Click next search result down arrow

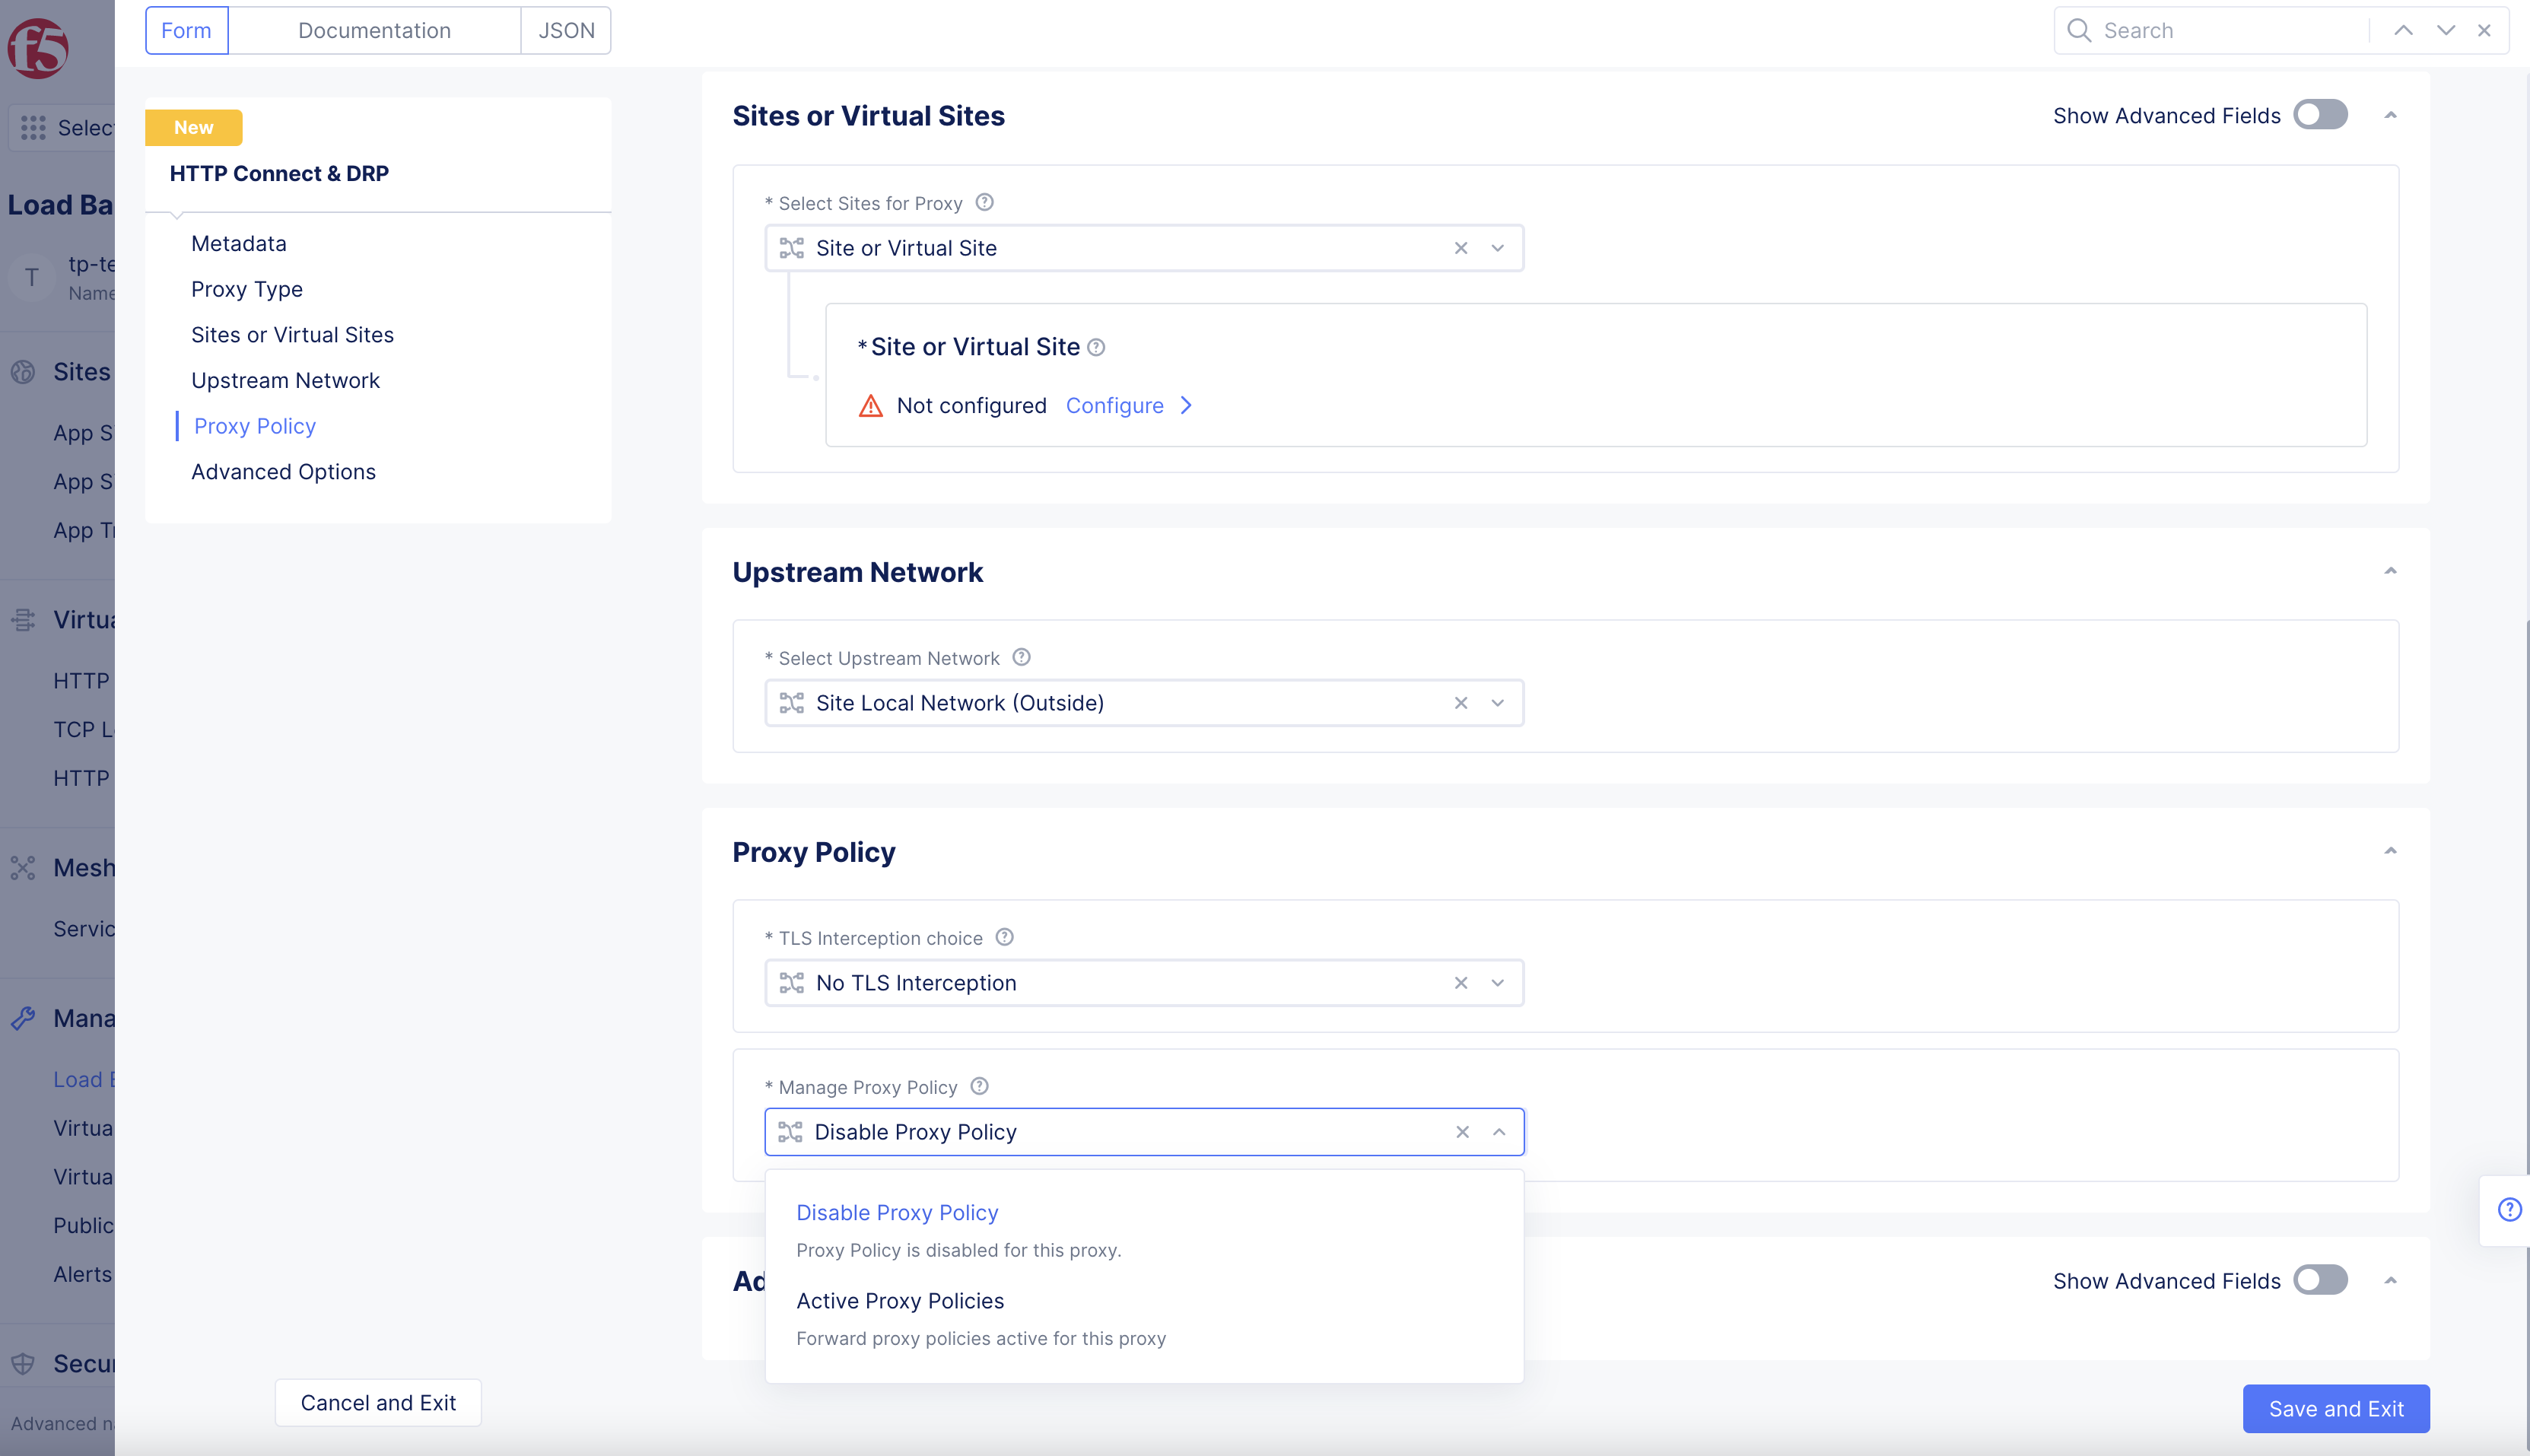(x=2445, y=30)
